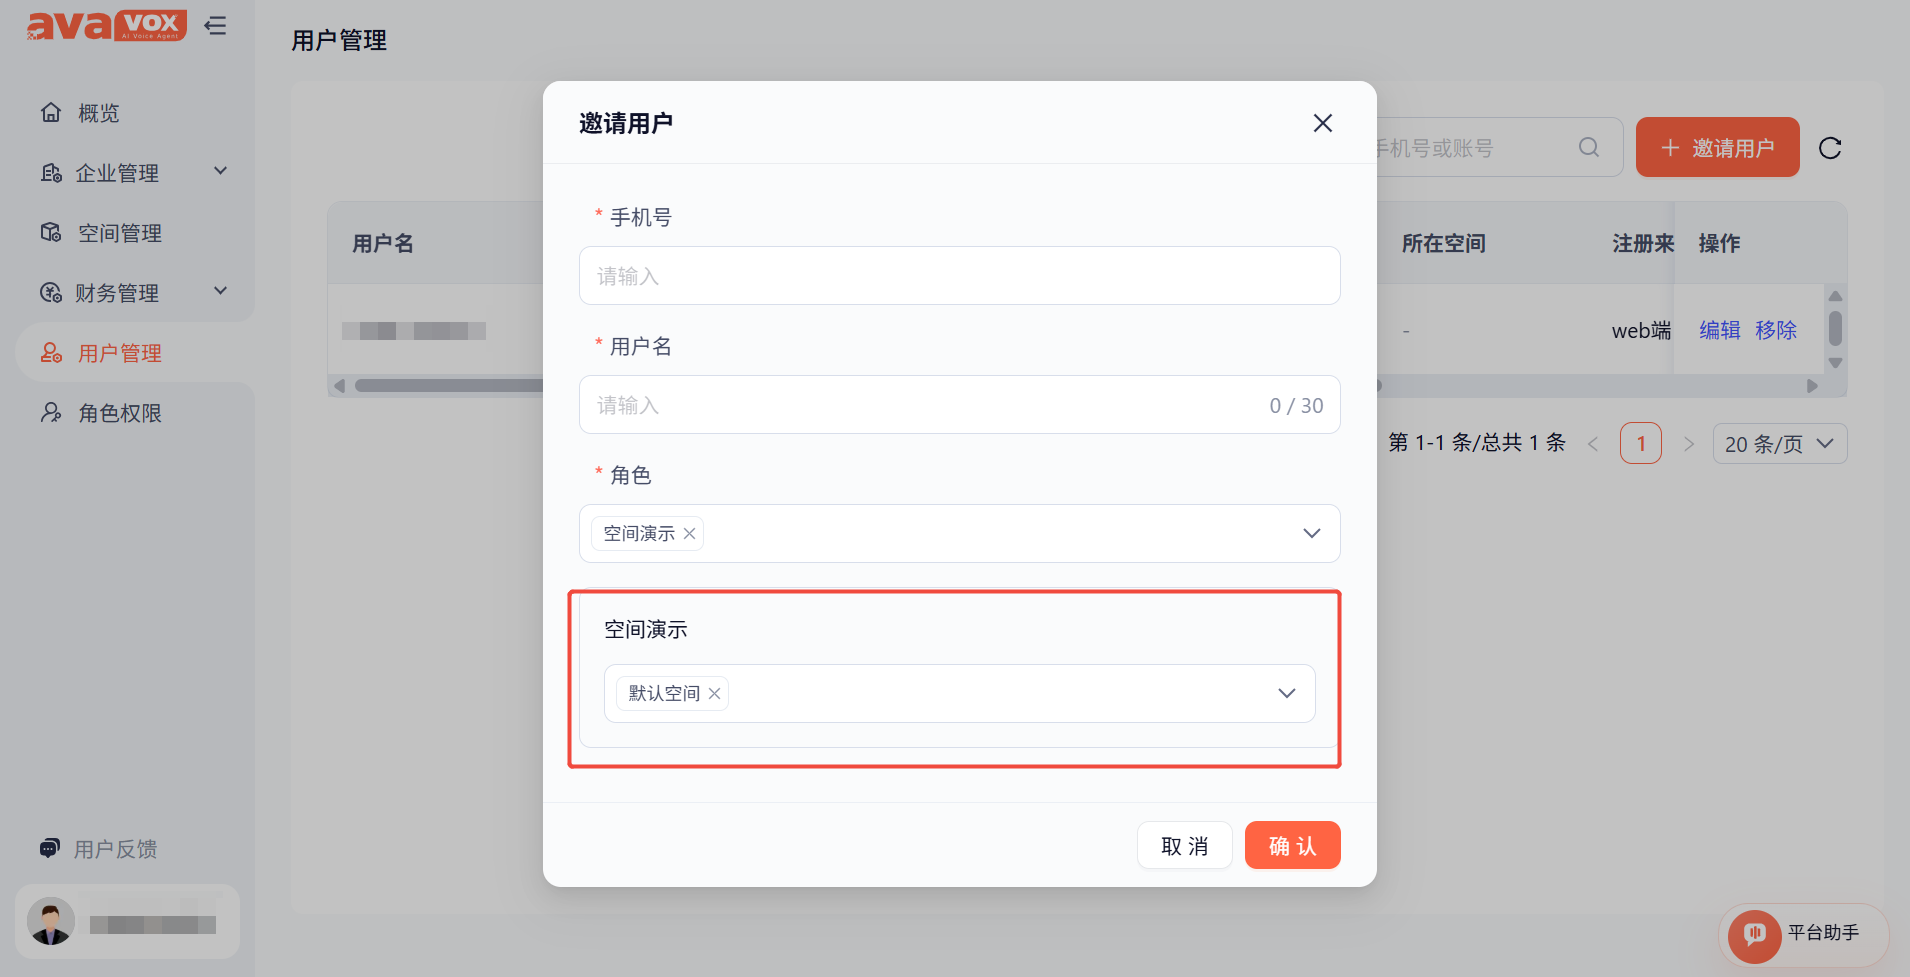This screenshot has height=977, width=1910.
Task: Open the 平台助手 assistant icon
Action: (x=1754, y=934)
